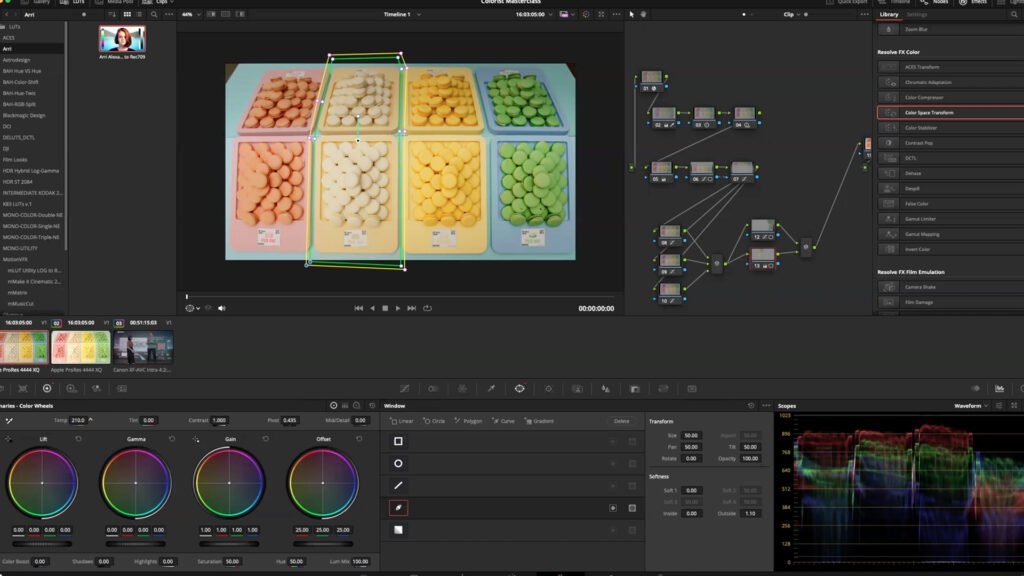The width and height of the screenshot is (1024, 576).
Task: Open the Keyframes palette icon
Action: 976,389
